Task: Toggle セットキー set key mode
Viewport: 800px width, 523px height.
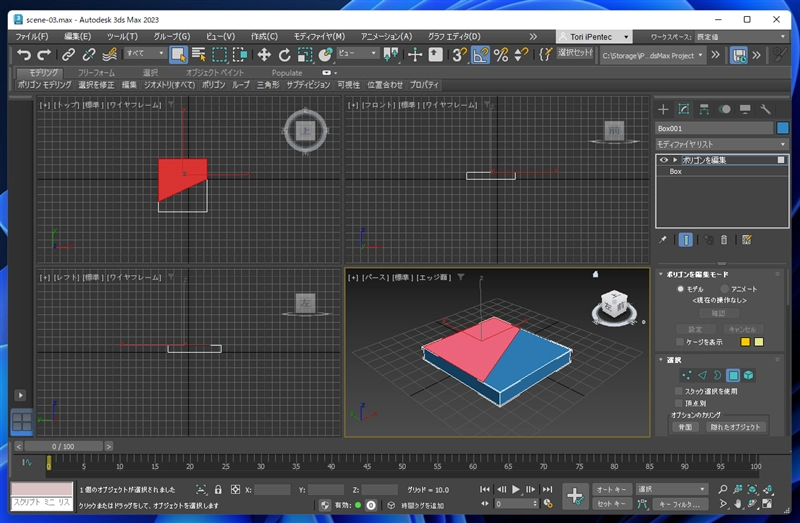Action: pyautogui.click(x=612, y=504)
